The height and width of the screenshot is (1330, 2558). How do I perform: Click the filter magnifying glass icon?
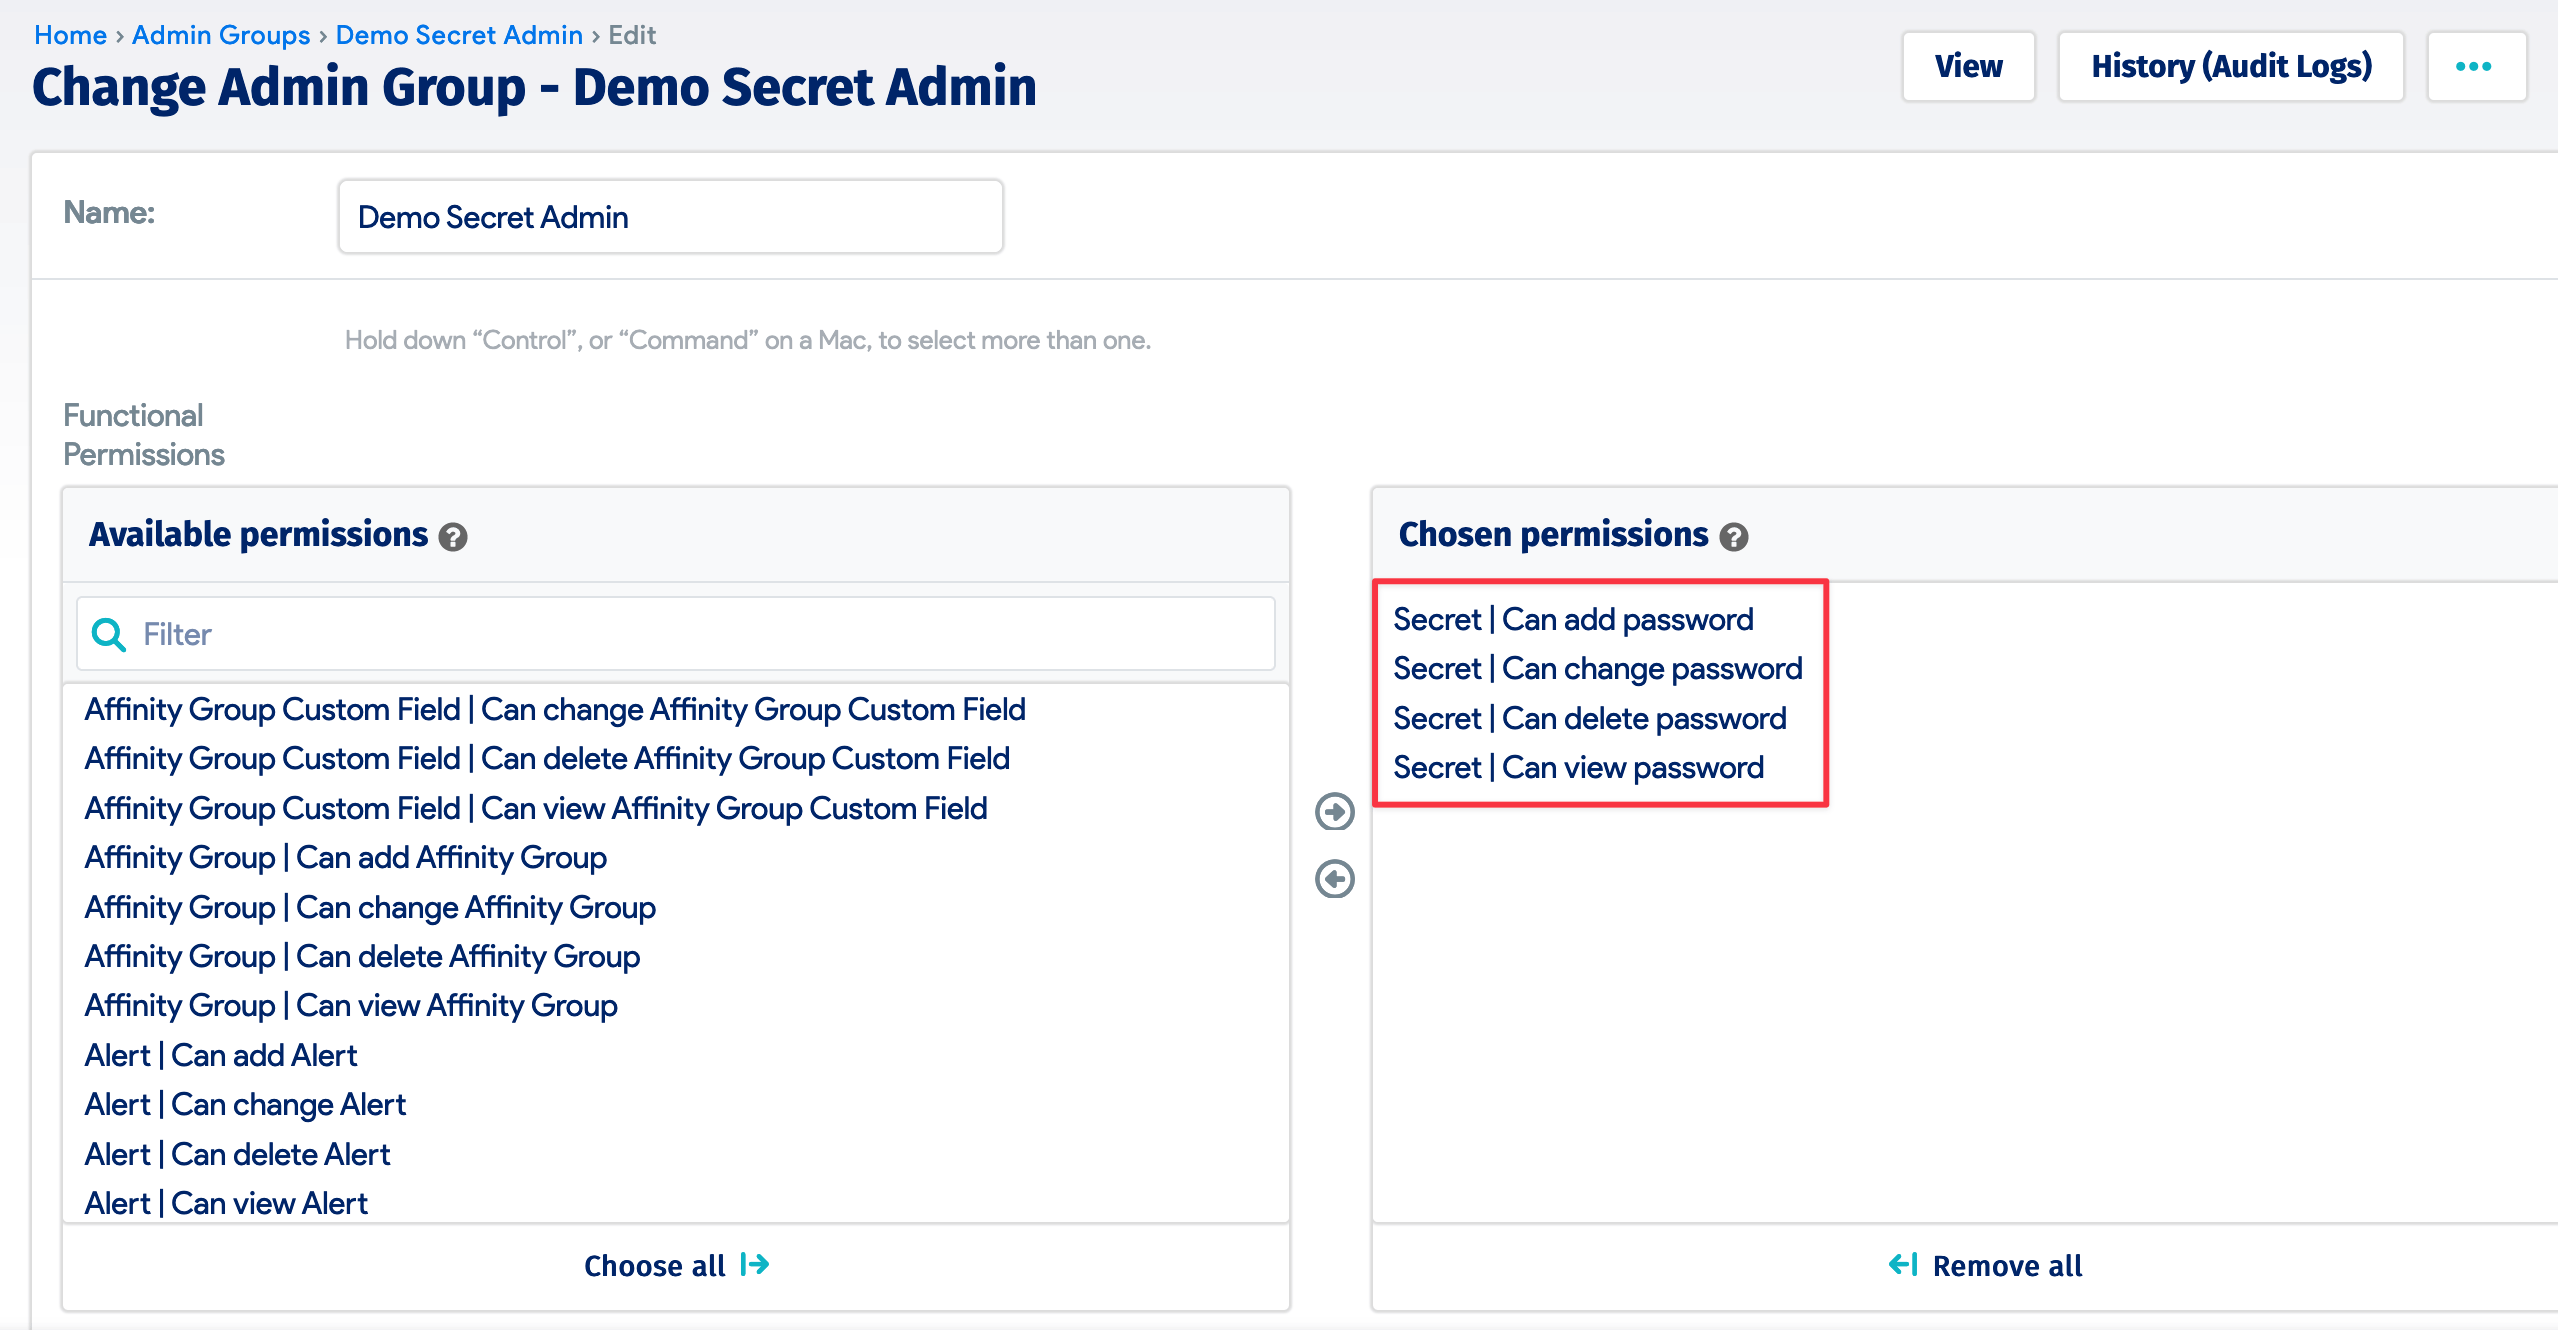pos(108,634)
